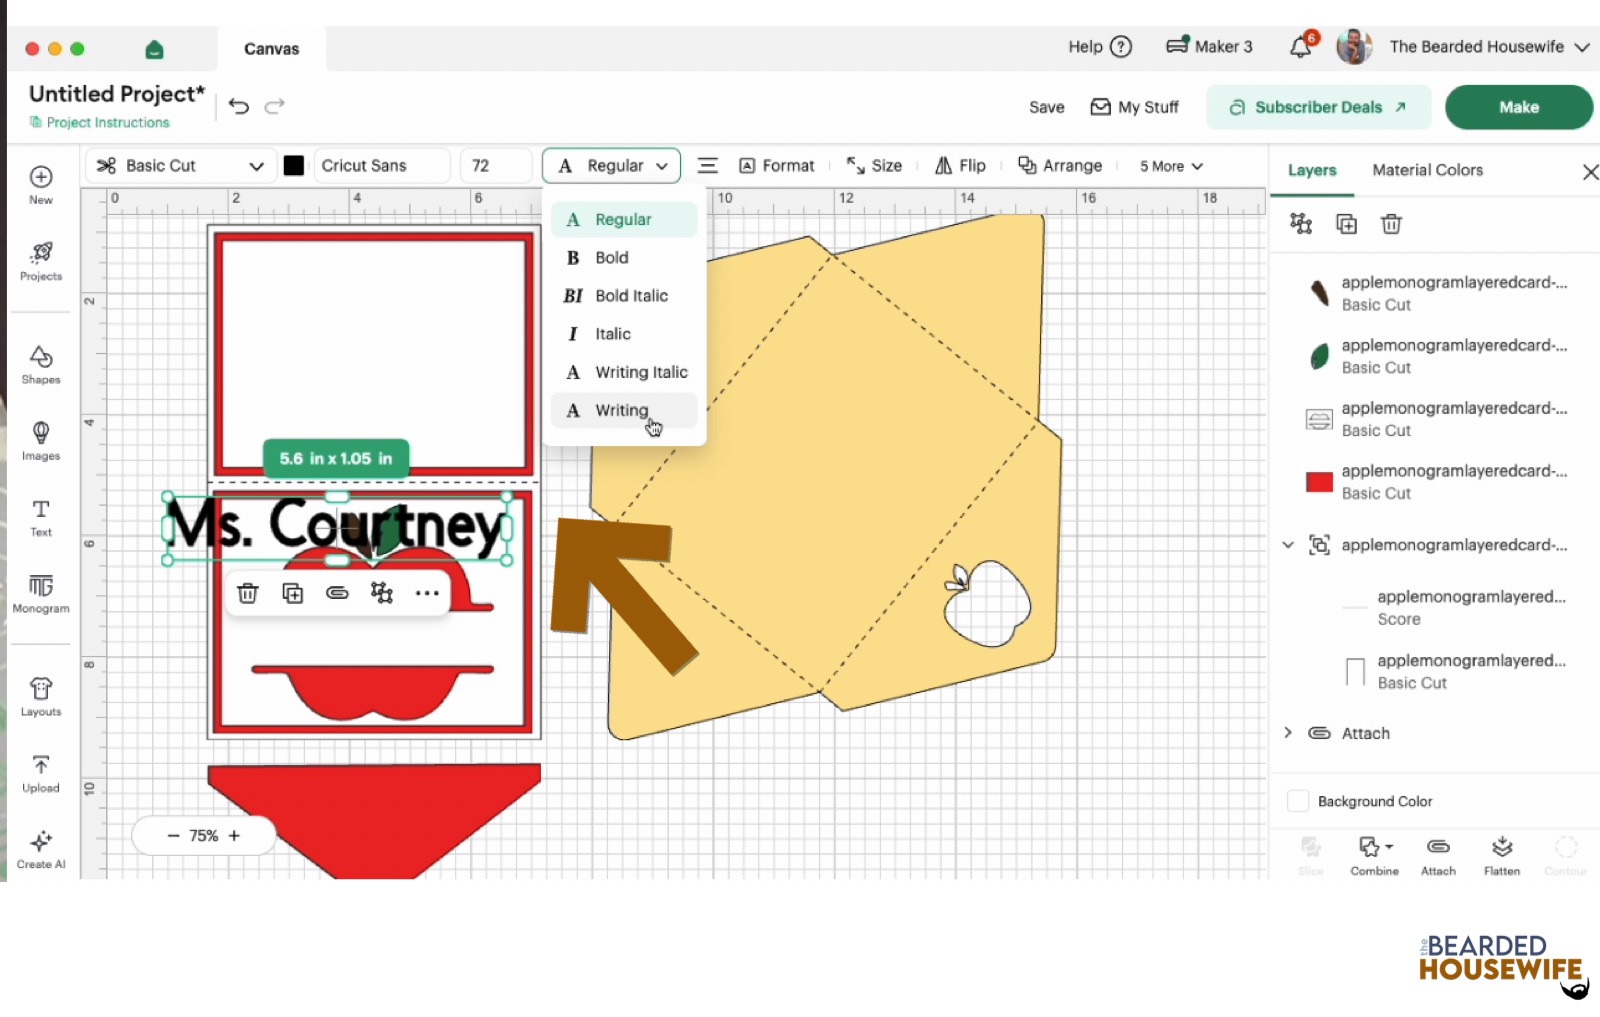Switch to the Material Colors tab

point(1427,170)
